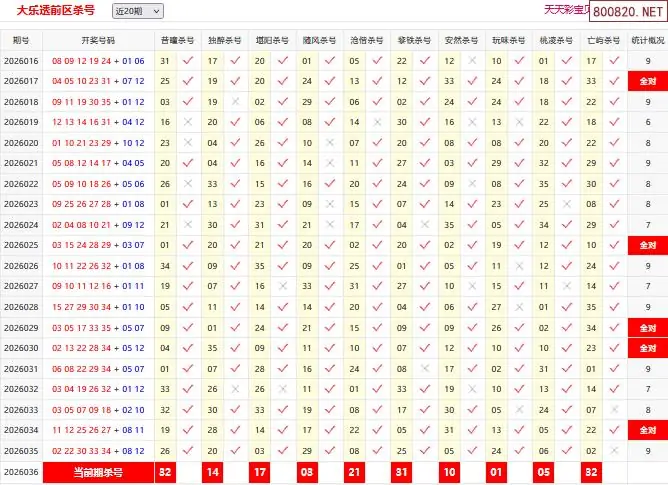This screenshot has height=485, width=668.
Task: Click the X mark for 安然杀号 in row 2026016
Action: (x=473, y=61)
